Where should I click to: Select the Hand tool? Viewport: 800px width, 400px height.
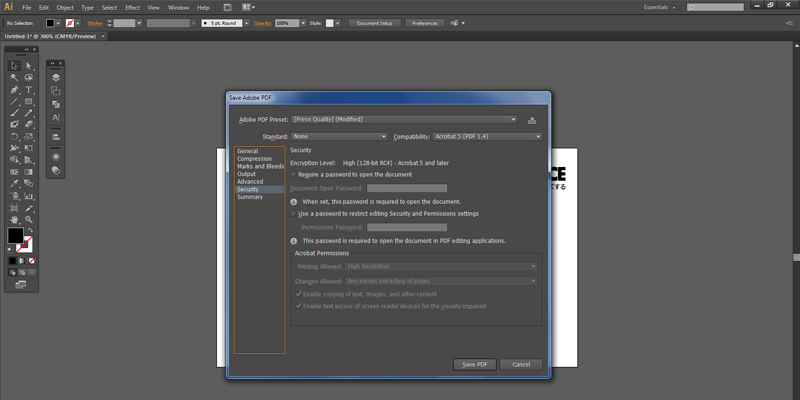tap(14, 219)
